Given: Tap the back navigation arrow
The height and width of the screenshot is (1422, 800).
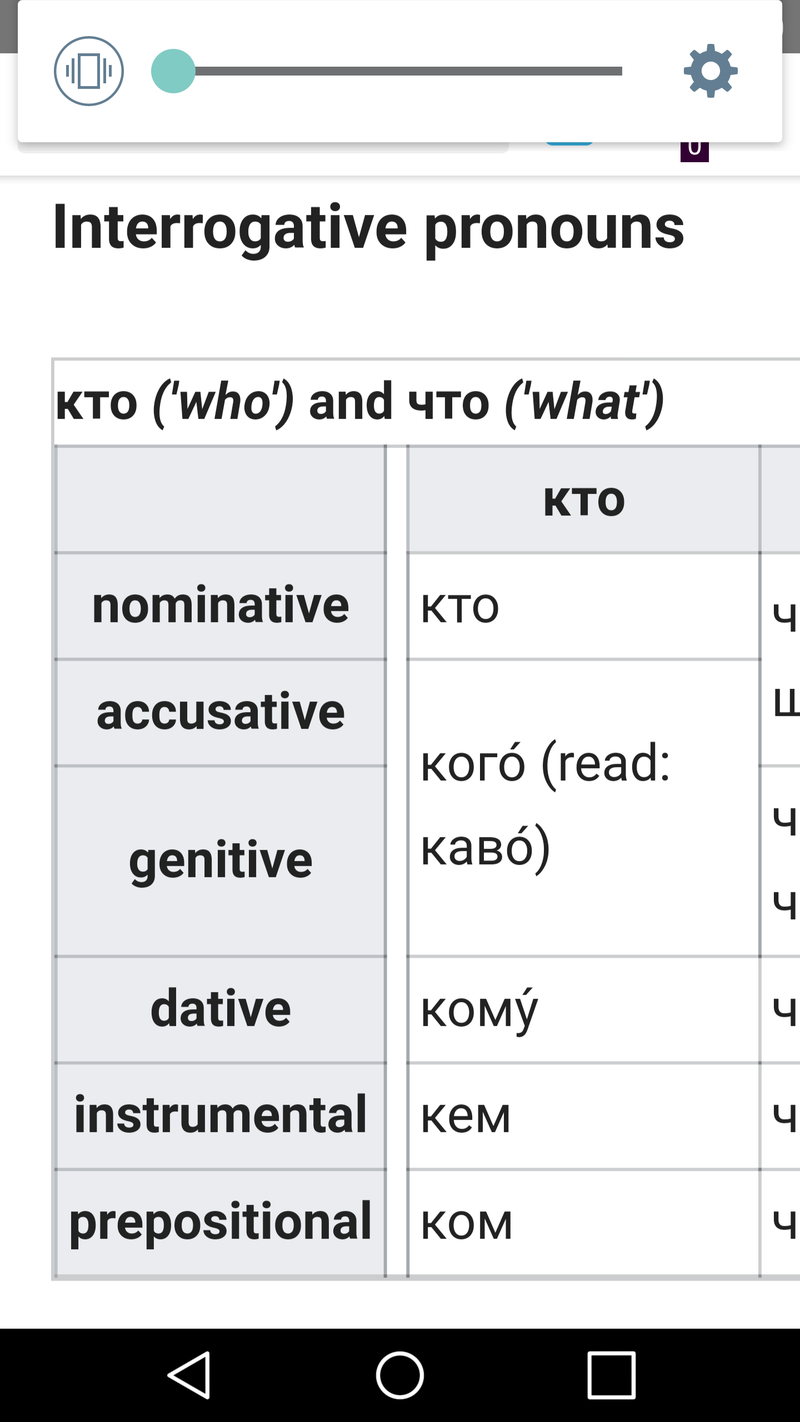Looking at the screenshot, I should click(190, 1375).
